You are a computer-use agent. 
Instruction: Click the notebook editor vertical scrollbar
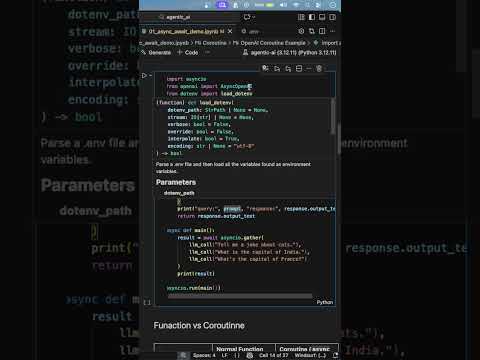click(339, 138)
